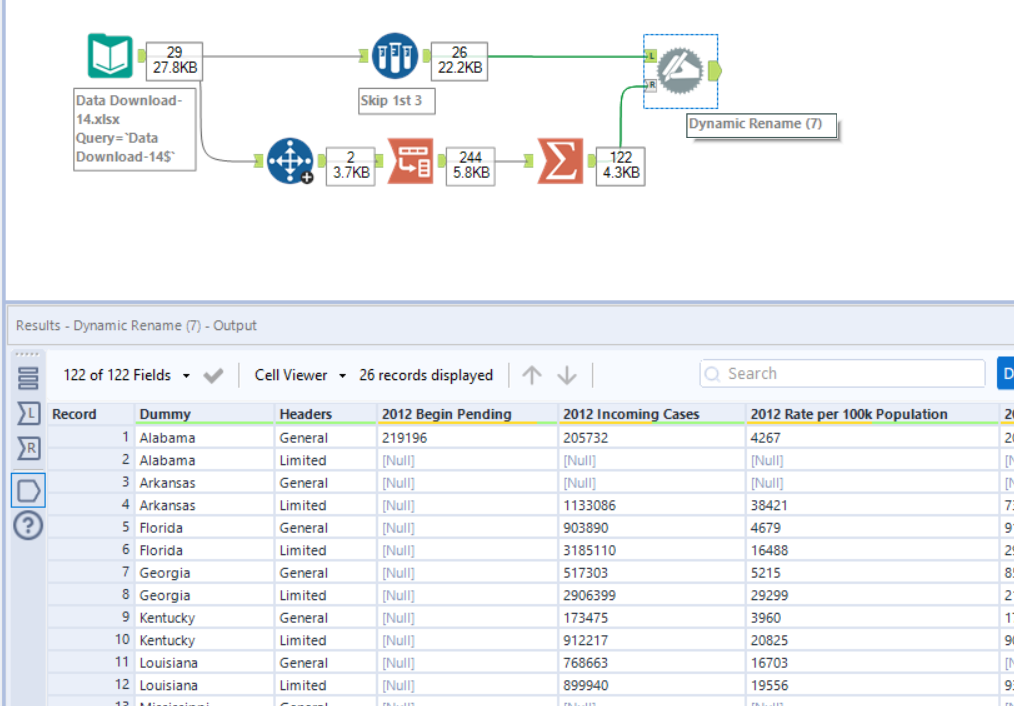Click the down arrow to go to next record
The height and width of the screenshot is (706, 1014).
pos(566,374)
